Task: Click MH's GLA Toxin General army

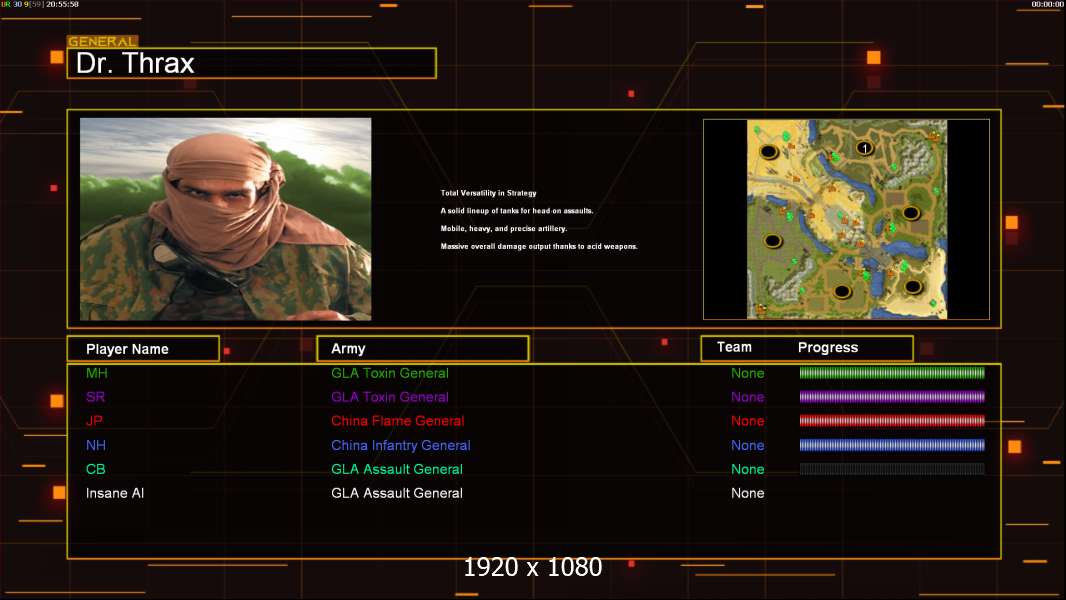Action: click(x=390, y=373)
